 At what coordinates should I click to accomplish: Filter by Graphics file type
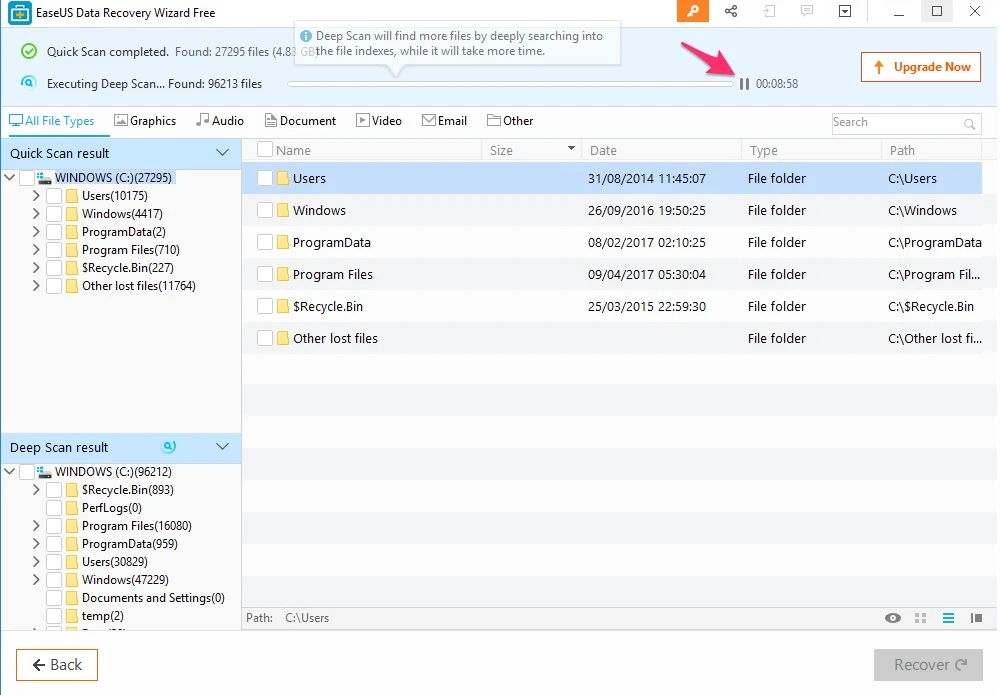point(145,121)
